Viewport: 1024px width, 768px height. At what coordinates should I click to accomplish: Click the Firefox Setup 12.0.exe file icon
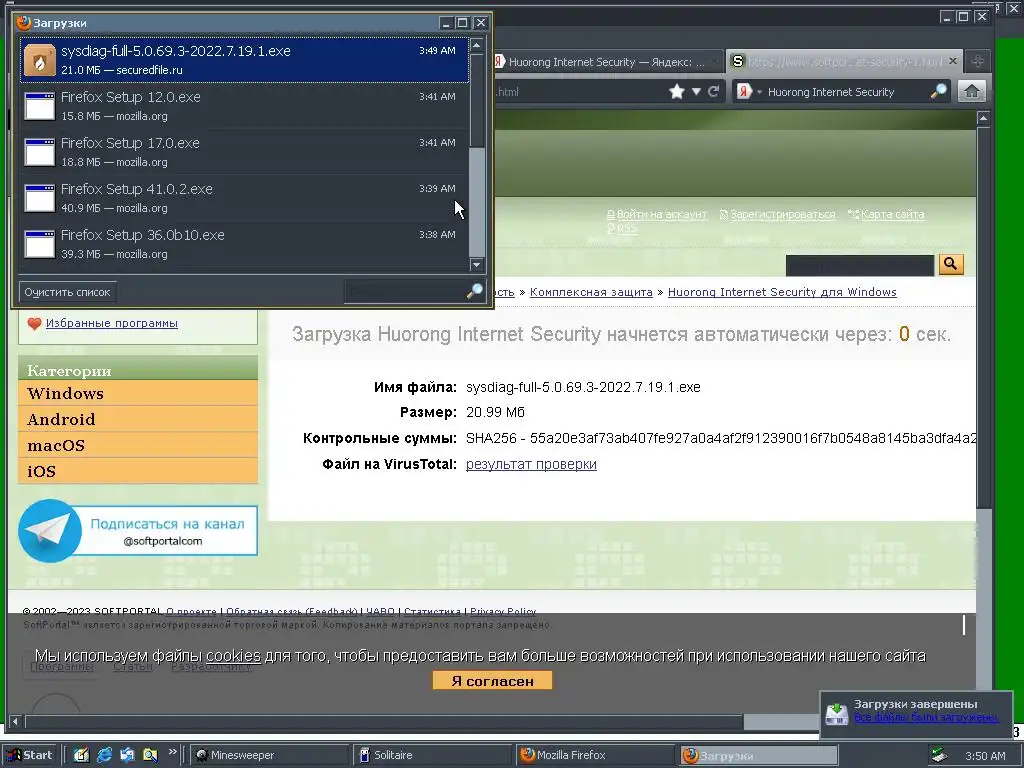[x=39, y=106]
